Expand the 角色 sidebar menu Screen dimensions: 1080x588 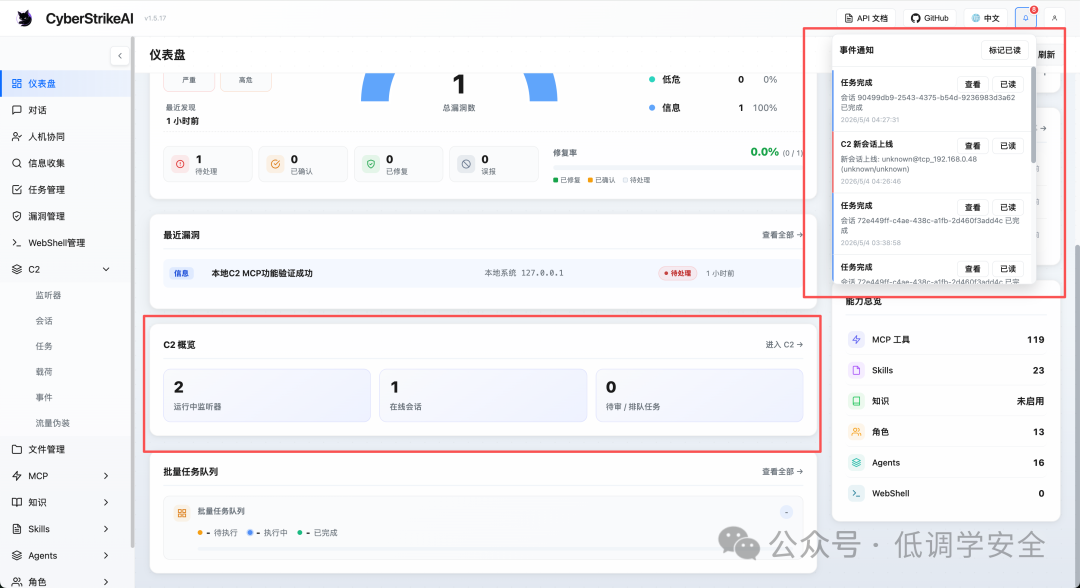pyautogui.click(x=106, y=582)
